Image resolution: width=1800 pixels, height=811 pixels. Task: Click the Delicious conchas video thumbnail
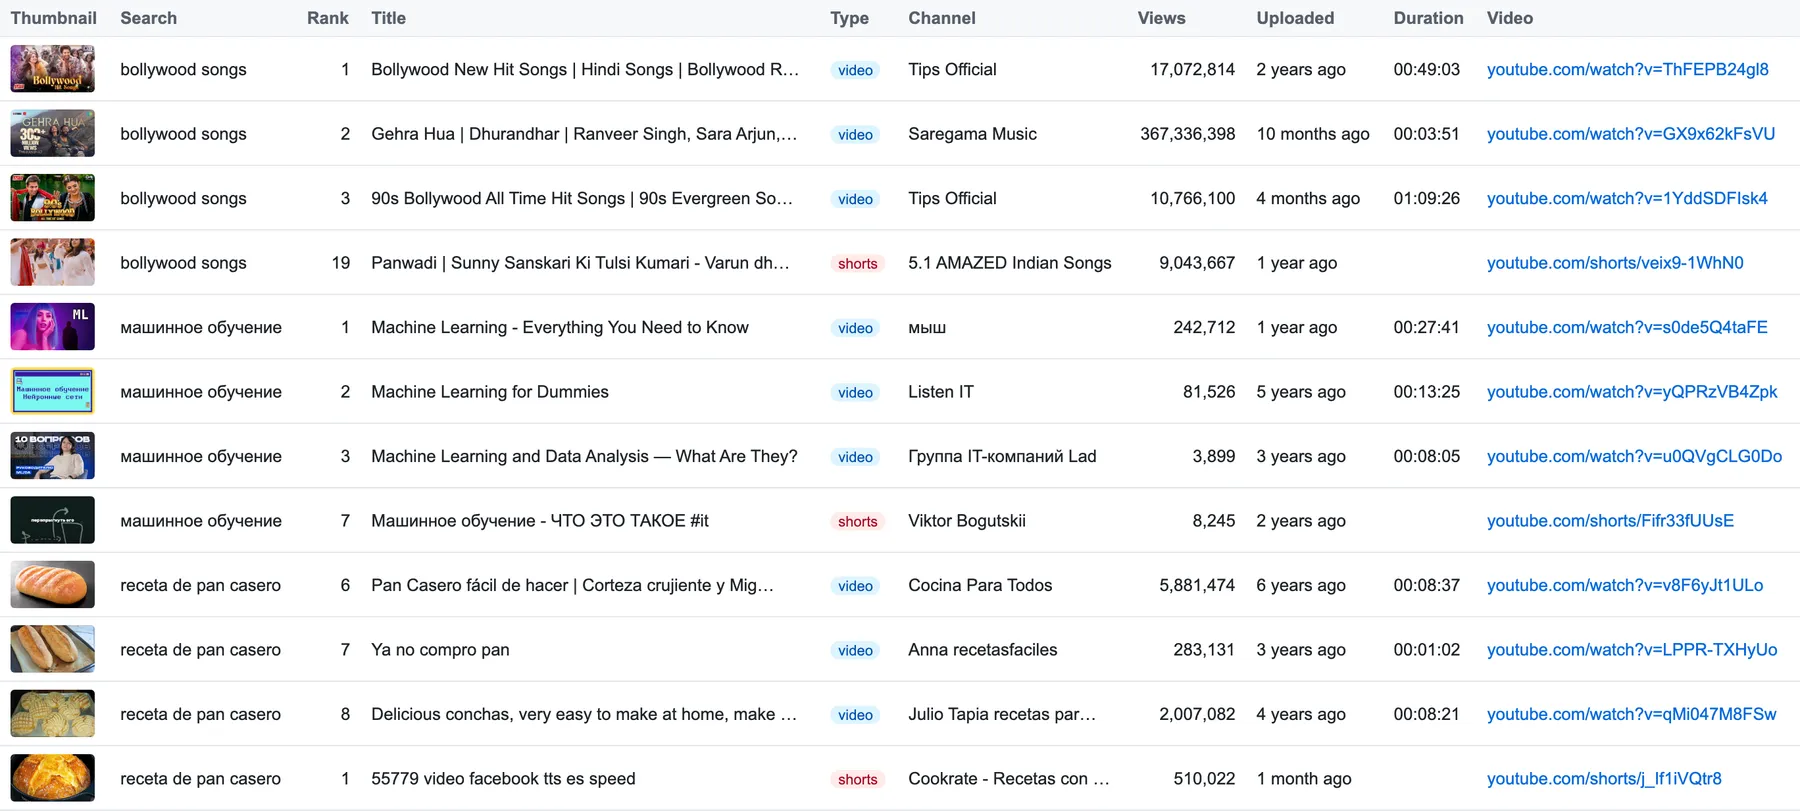(x=52, y=714)
